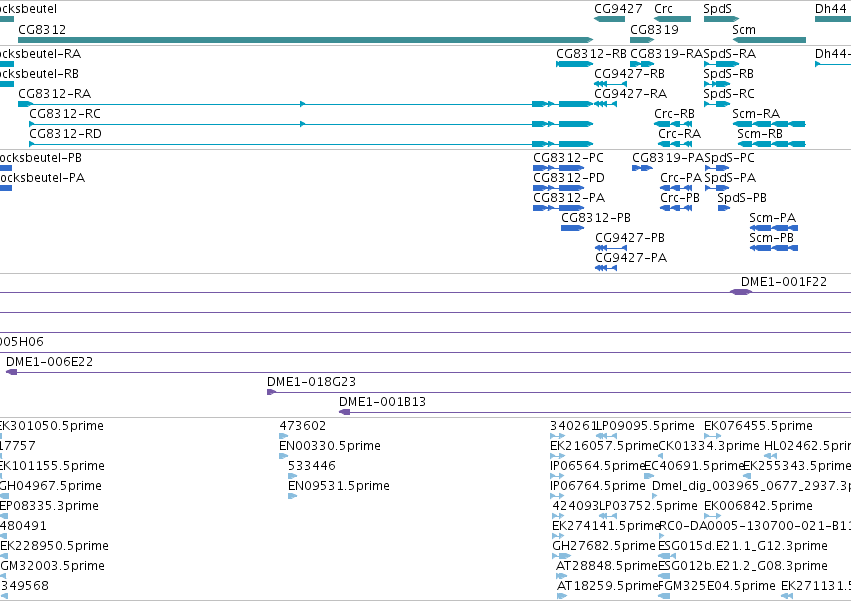851x601 pixels.
Task: Click EST EN09531.5prime label
Action: (x=339, y=486)
